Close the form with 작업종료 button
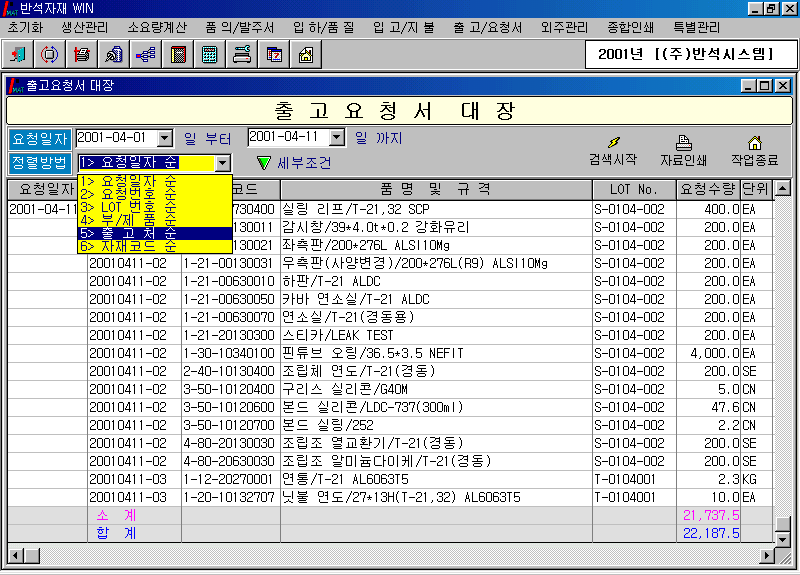800x575 pixels. coord(754,151)
